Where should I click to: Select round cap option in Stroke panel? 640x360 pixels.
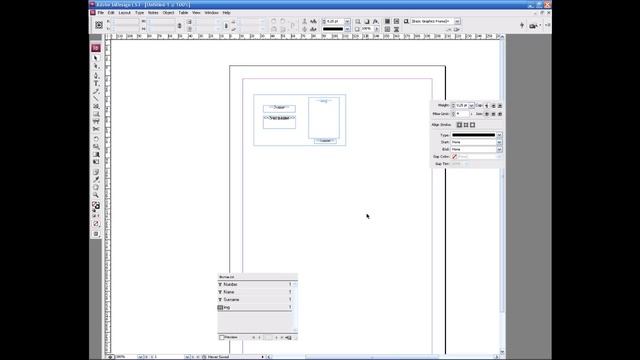point(493,106)
